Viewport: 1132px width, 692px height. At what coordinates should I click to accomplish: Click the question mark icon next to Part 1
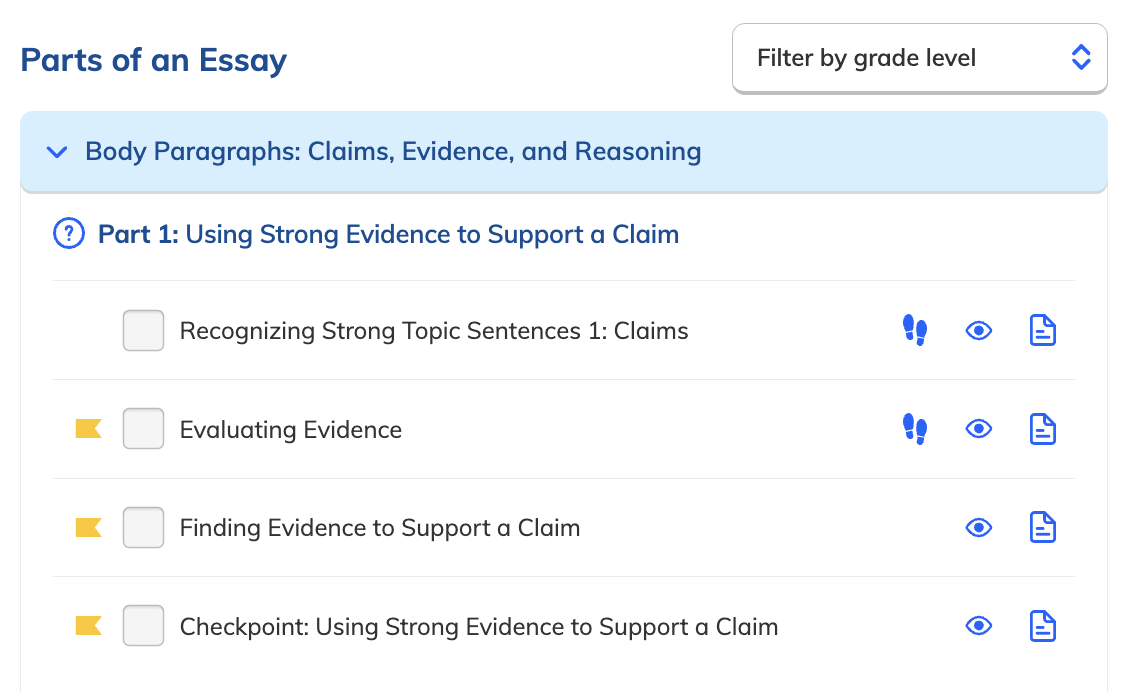[67, 233]
